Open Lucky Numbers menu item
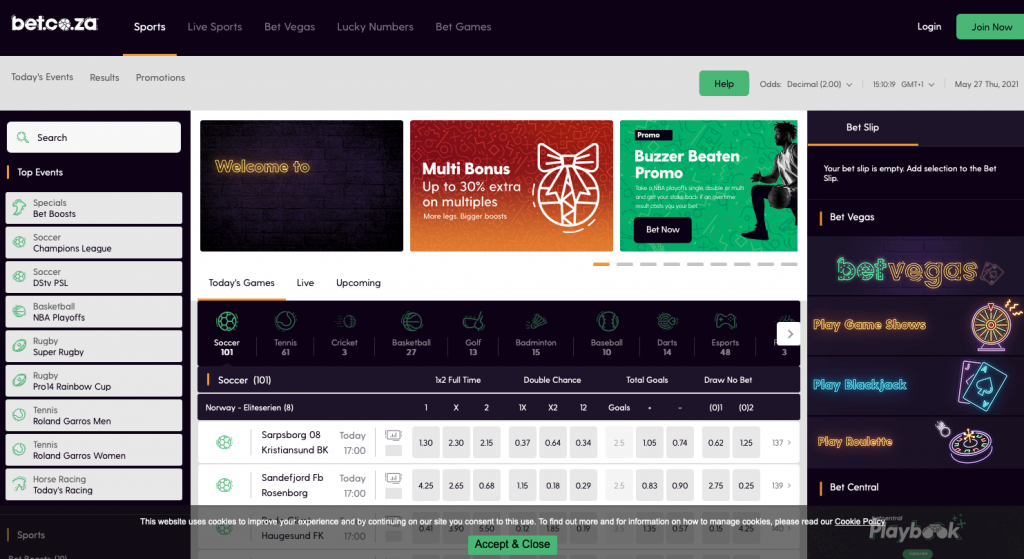 (375, 27)
